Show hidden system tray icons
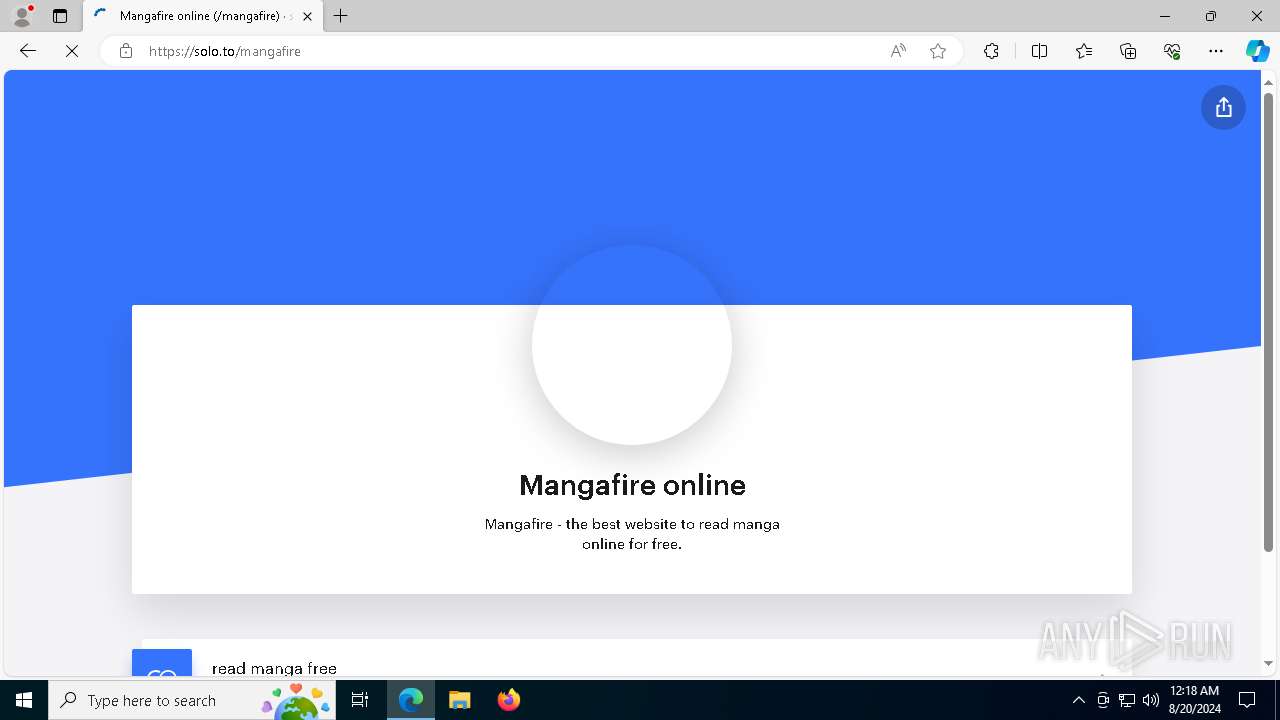This screenshot has width=1280, height=720. [x=1078, y=700]
